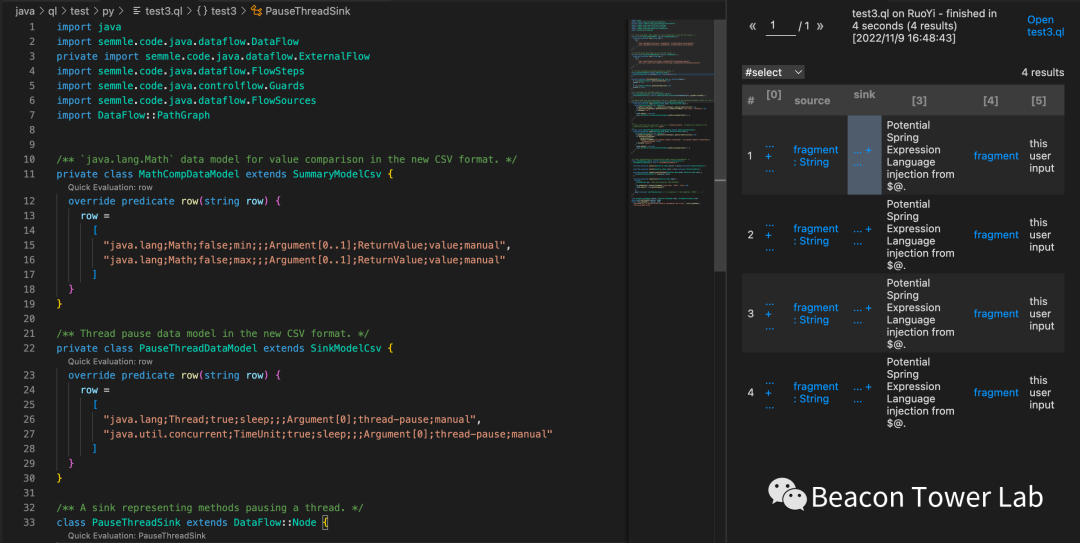Click the py breadcrumb folder

tap(107, 10)
